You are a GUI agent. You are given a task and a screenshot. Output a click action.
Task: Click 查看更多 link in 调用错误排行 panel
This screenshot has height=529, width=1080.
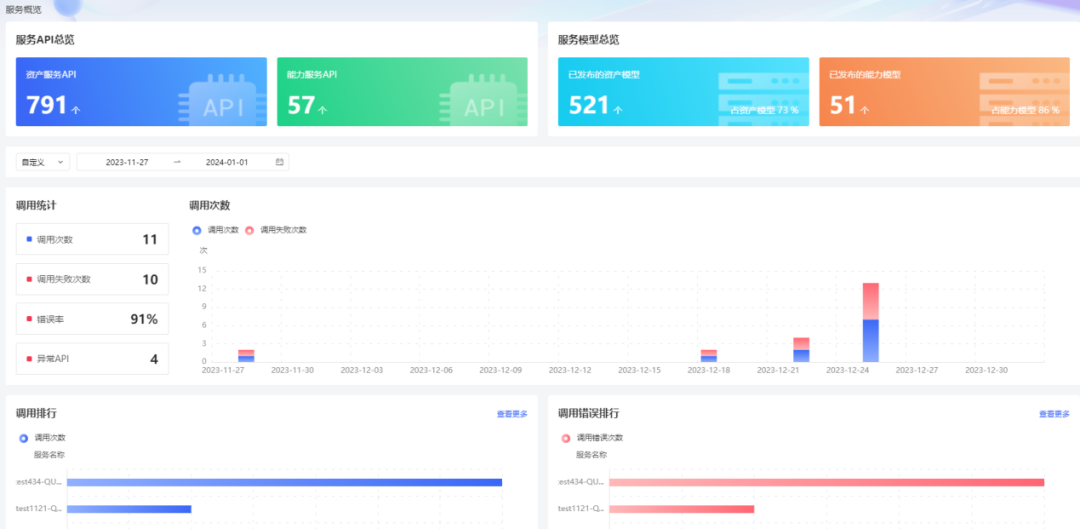click(x=1054, y=414)
